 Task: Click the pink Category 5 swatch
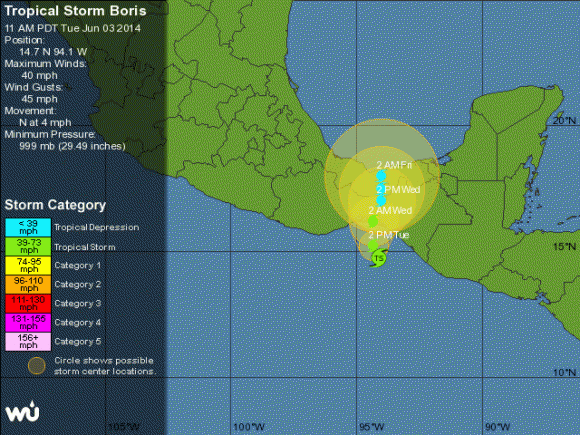28,341
